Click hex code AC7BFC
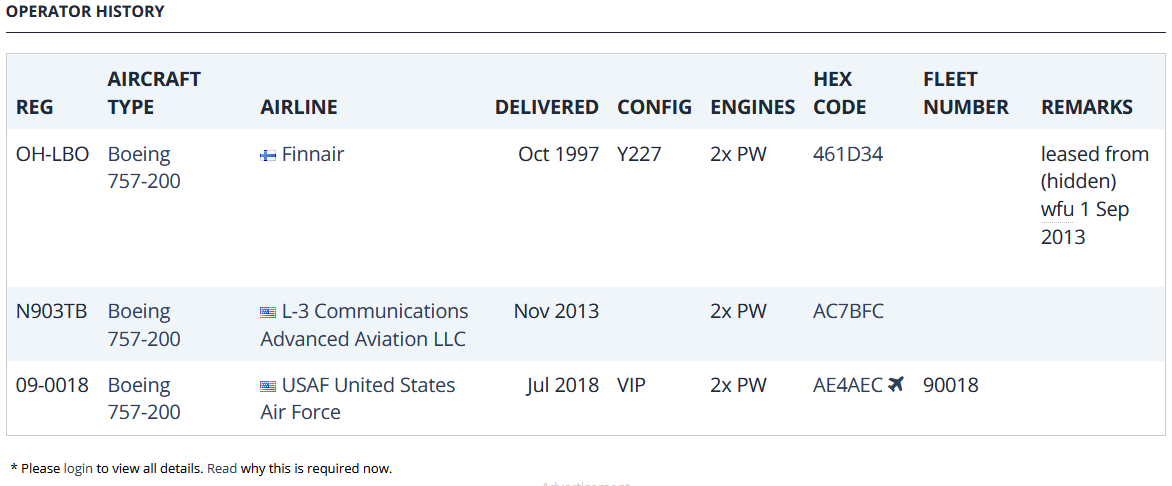The width and height of the screenshot is (1172, 486). click(x=848, y=310)
